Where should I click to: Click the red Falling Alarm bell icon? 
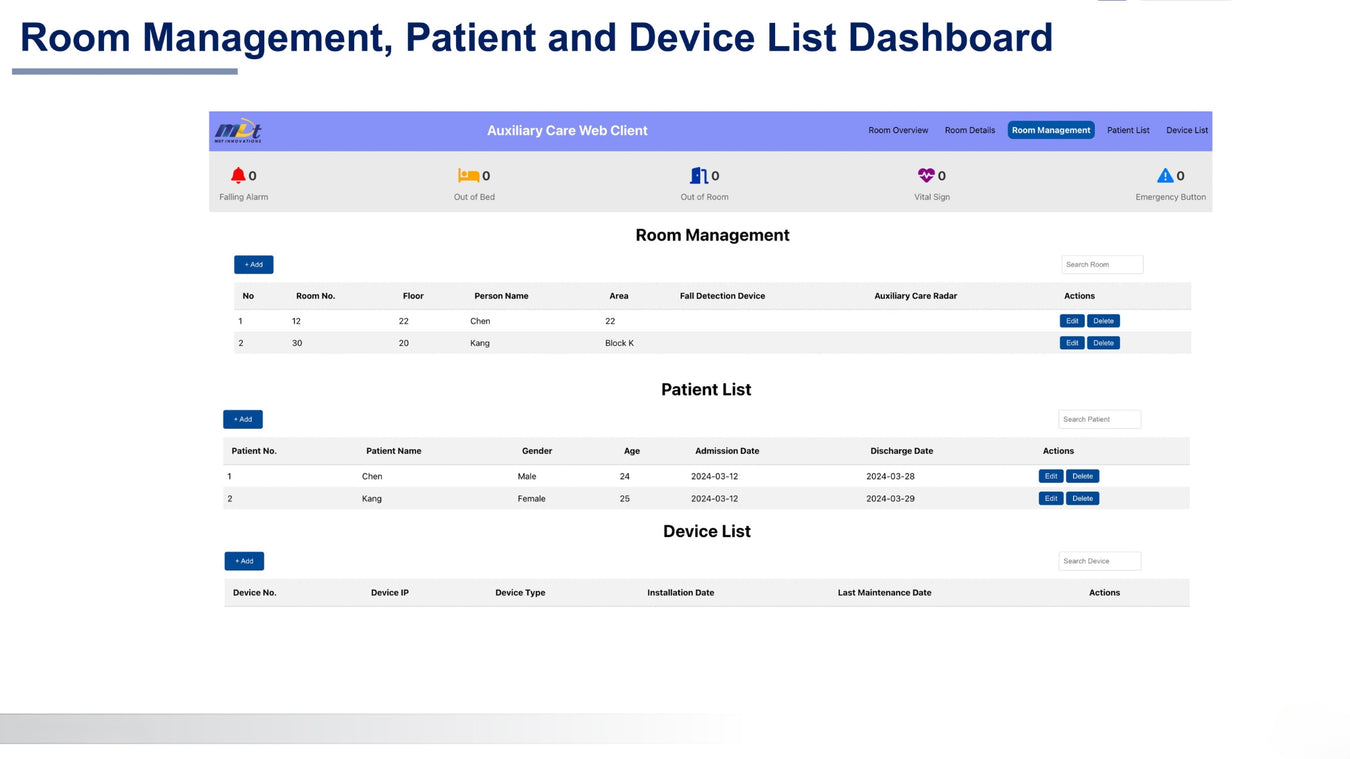[x=238, y=176]
